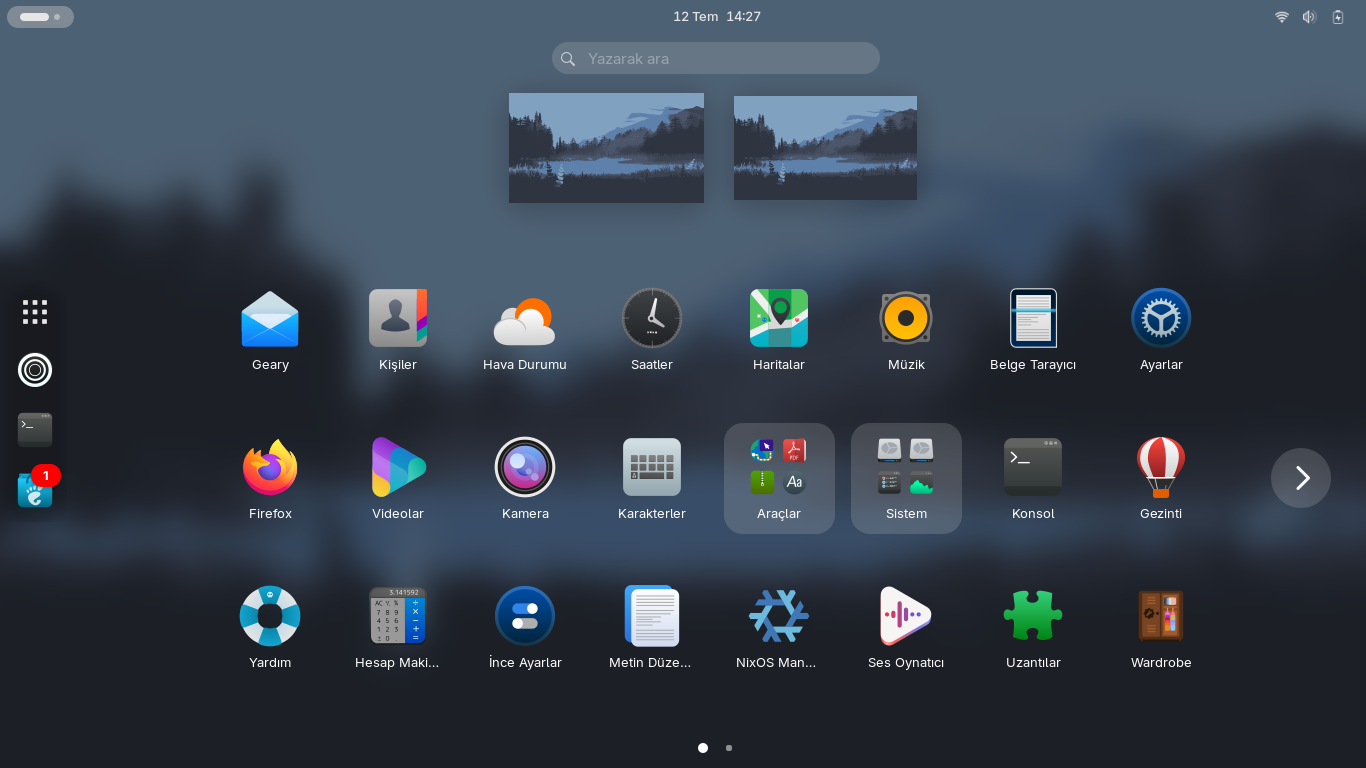The height and width of the screenshot is (768, 1366).
Task: Select first app grid page dot
Action: (x=703, y=748)
